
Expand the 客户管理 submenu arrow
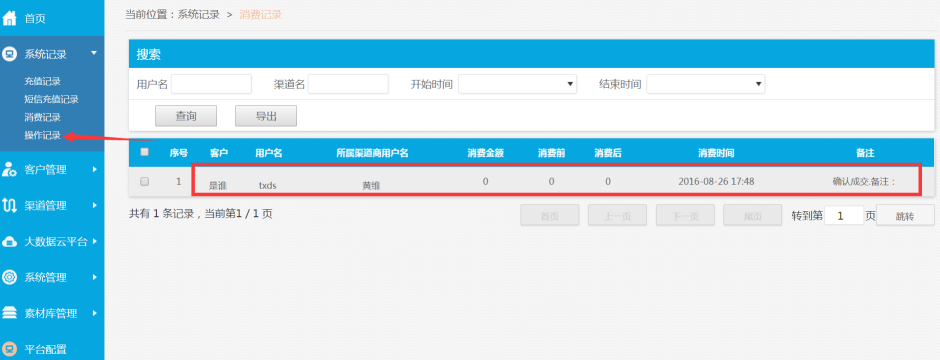95,170
